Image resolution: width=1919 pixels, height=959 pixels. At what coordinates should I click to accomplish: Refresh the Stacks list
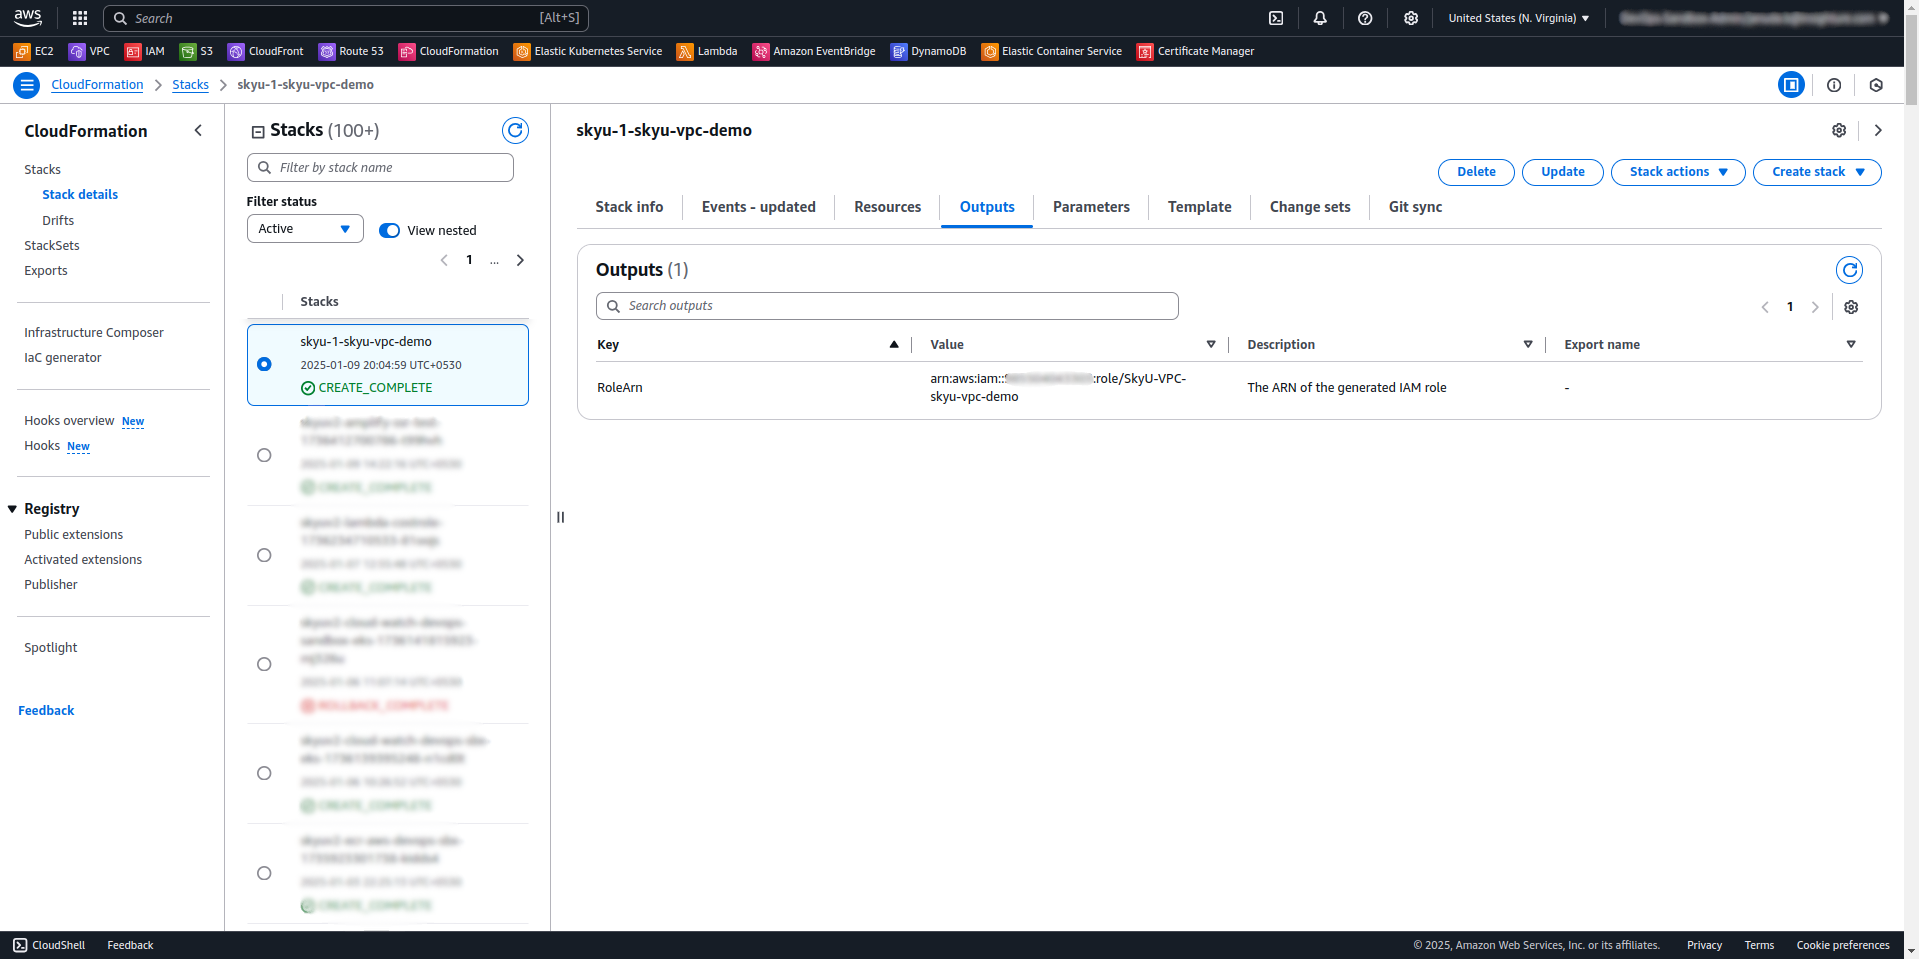(515, 130)
